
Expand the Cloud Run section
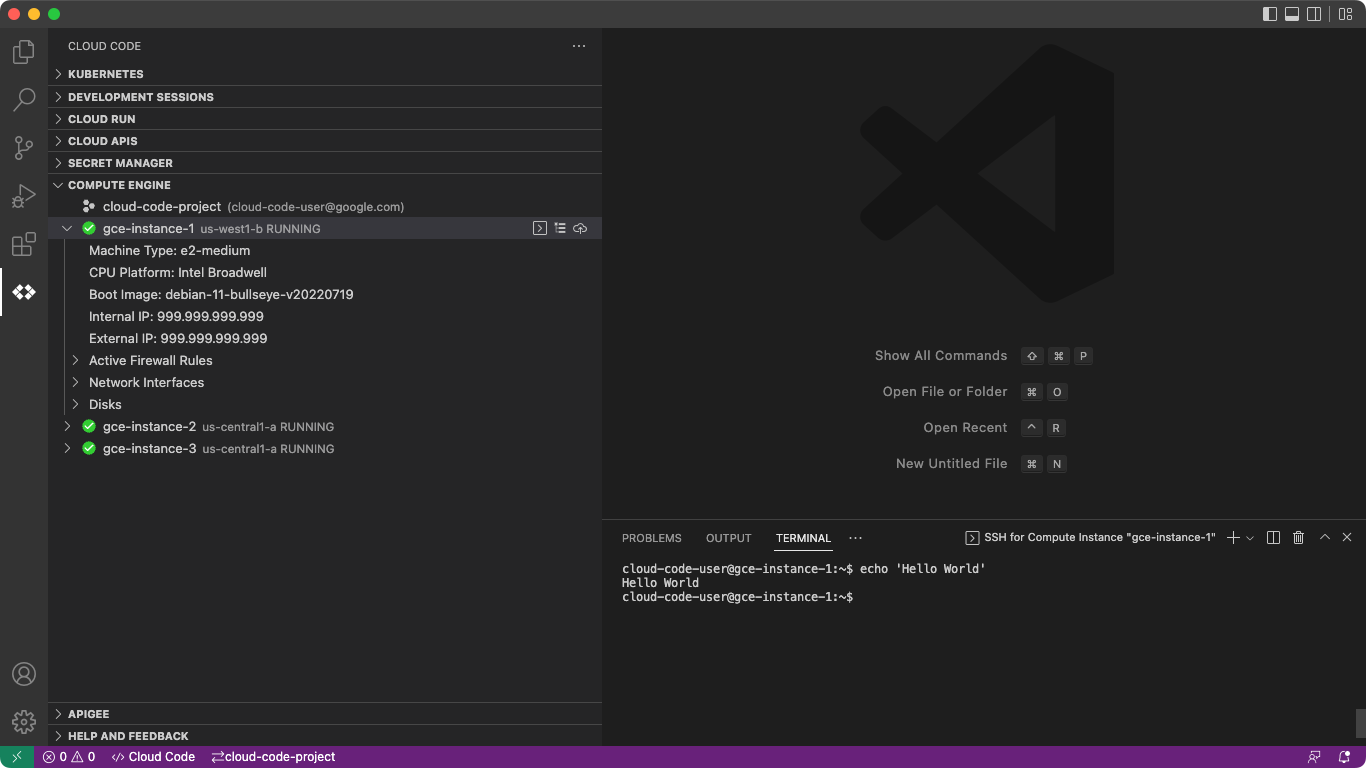coord(325,119)
